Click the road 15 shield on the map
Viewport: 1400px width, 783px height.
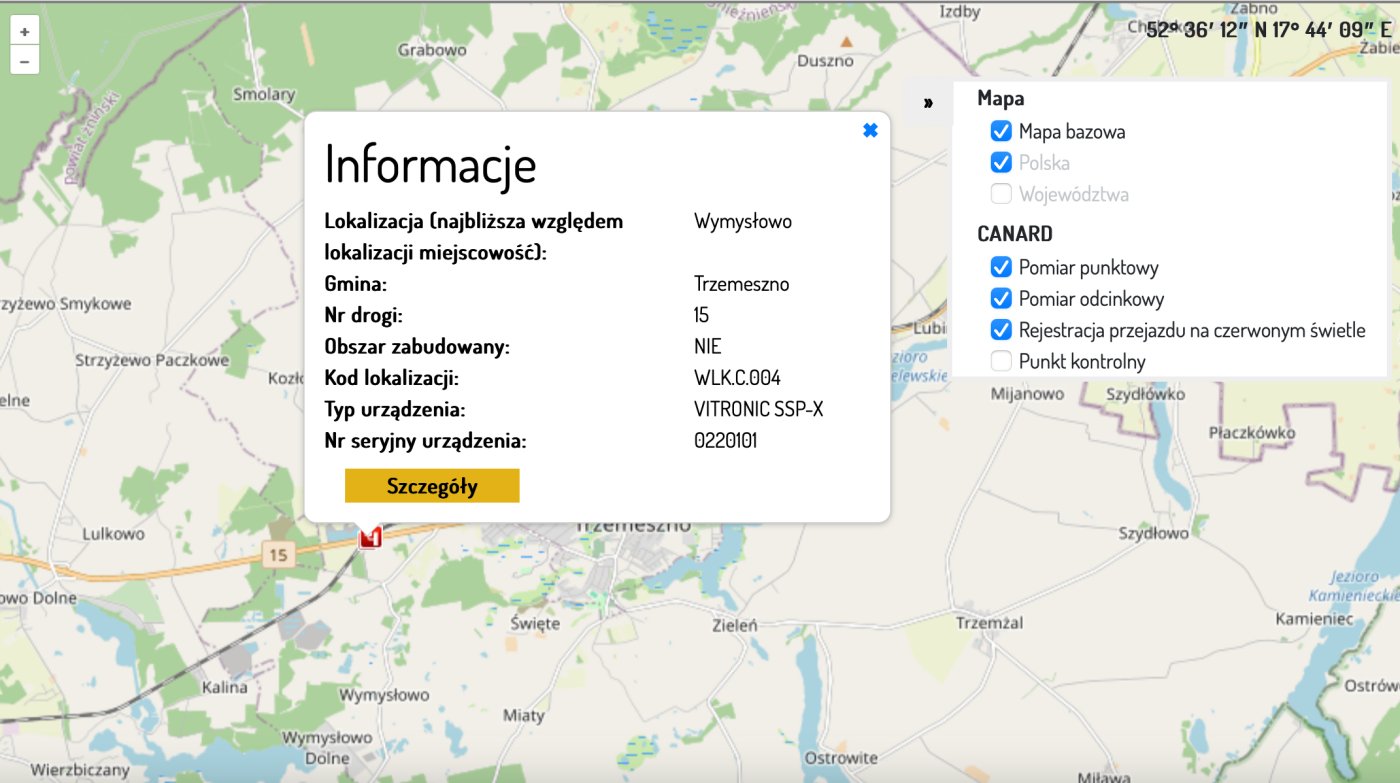click(x=277, y=554)
